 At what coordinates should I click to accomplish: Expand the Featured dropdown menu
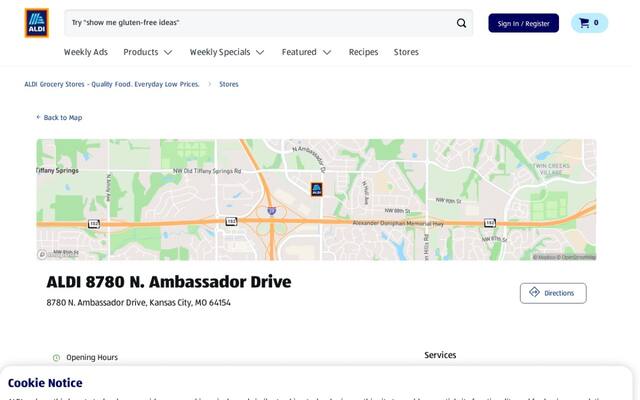(x=306, y=52)
